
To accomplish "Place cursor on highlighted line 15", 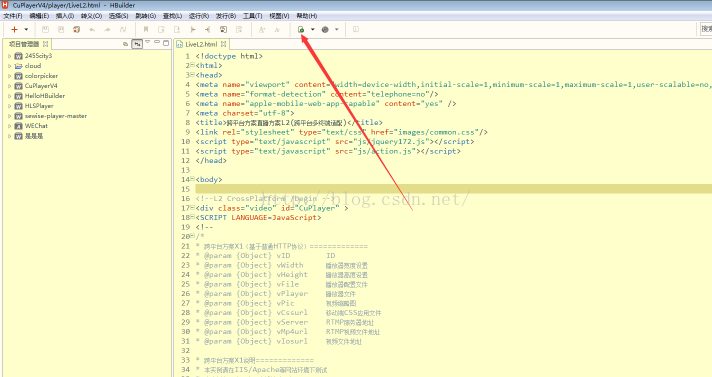I will click(453, 189).
